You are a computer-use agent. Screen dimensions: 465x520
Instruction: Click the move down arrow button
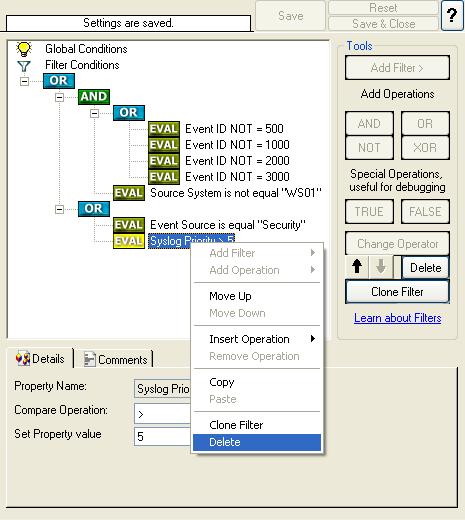(x=381, y=267)
